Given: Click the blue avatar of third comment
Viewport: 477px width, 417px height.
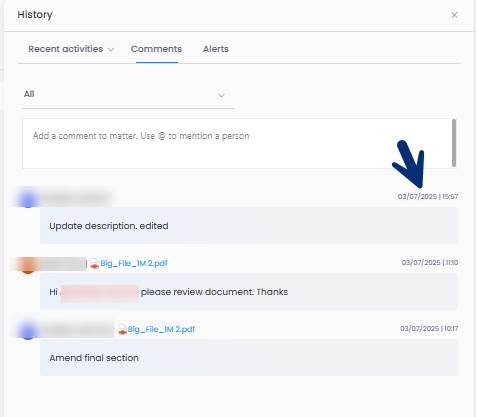Looking at the screenshot, I should [28, 331].
